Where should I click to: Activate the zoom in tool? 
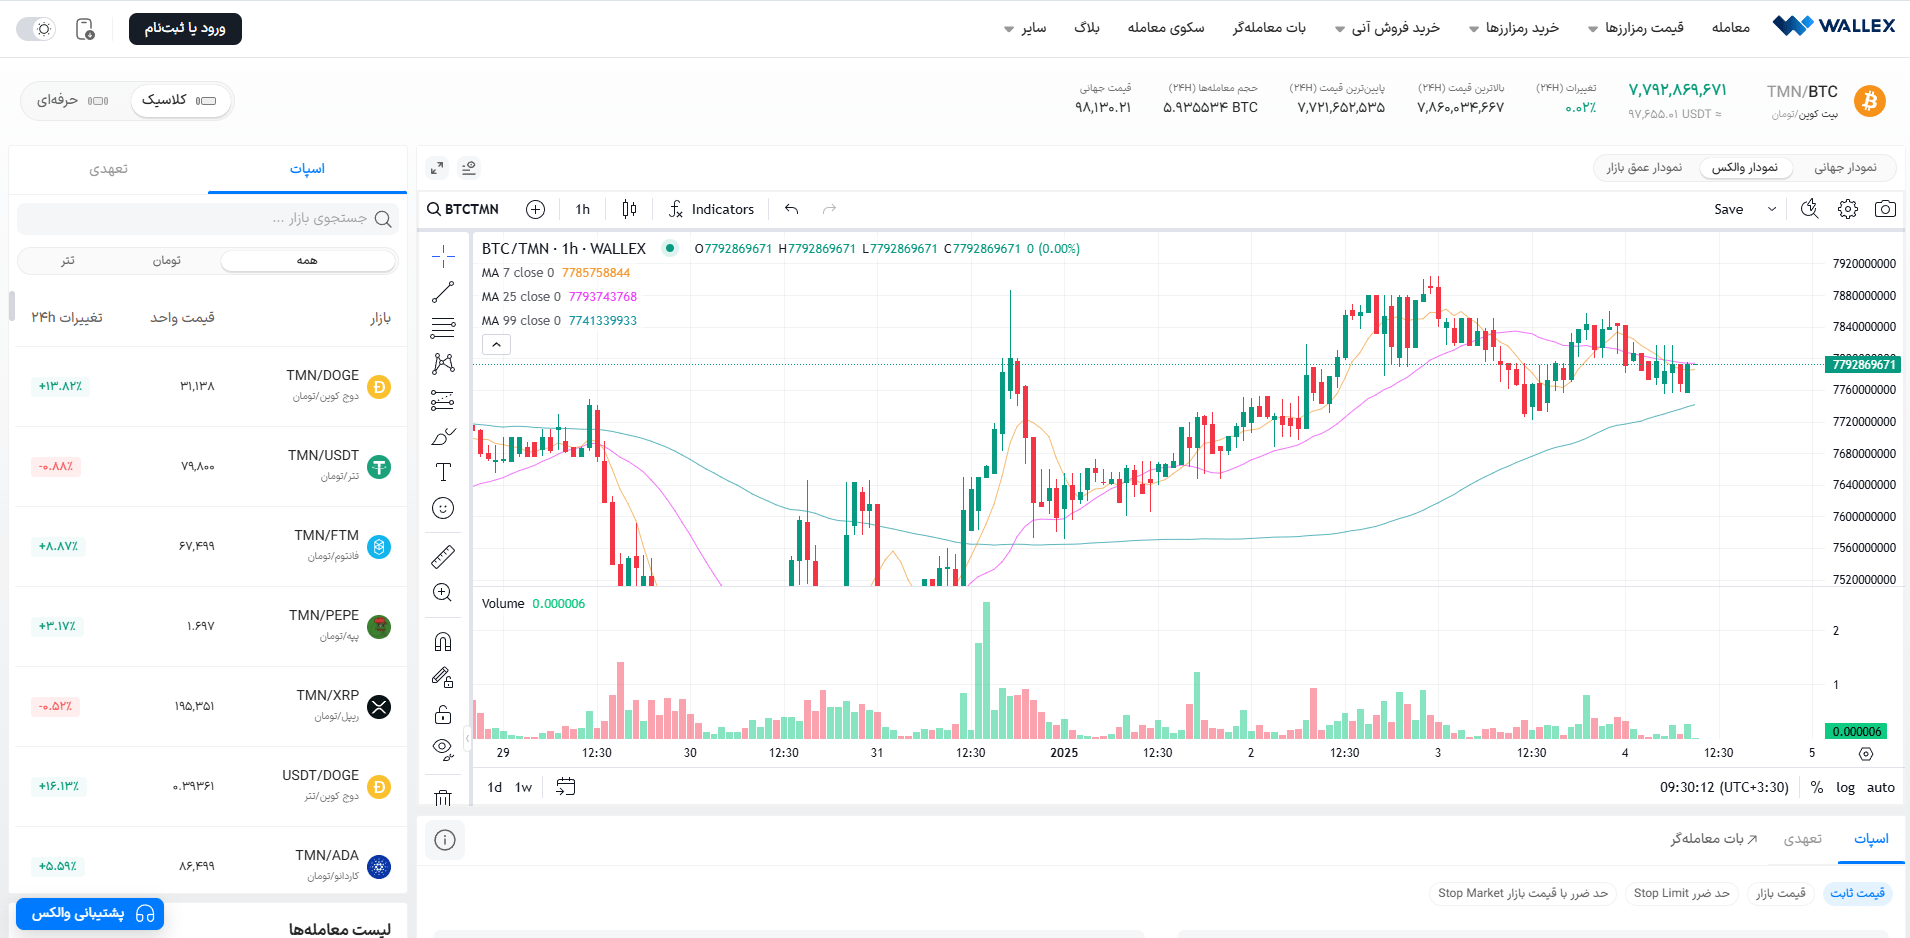(443, 592)
